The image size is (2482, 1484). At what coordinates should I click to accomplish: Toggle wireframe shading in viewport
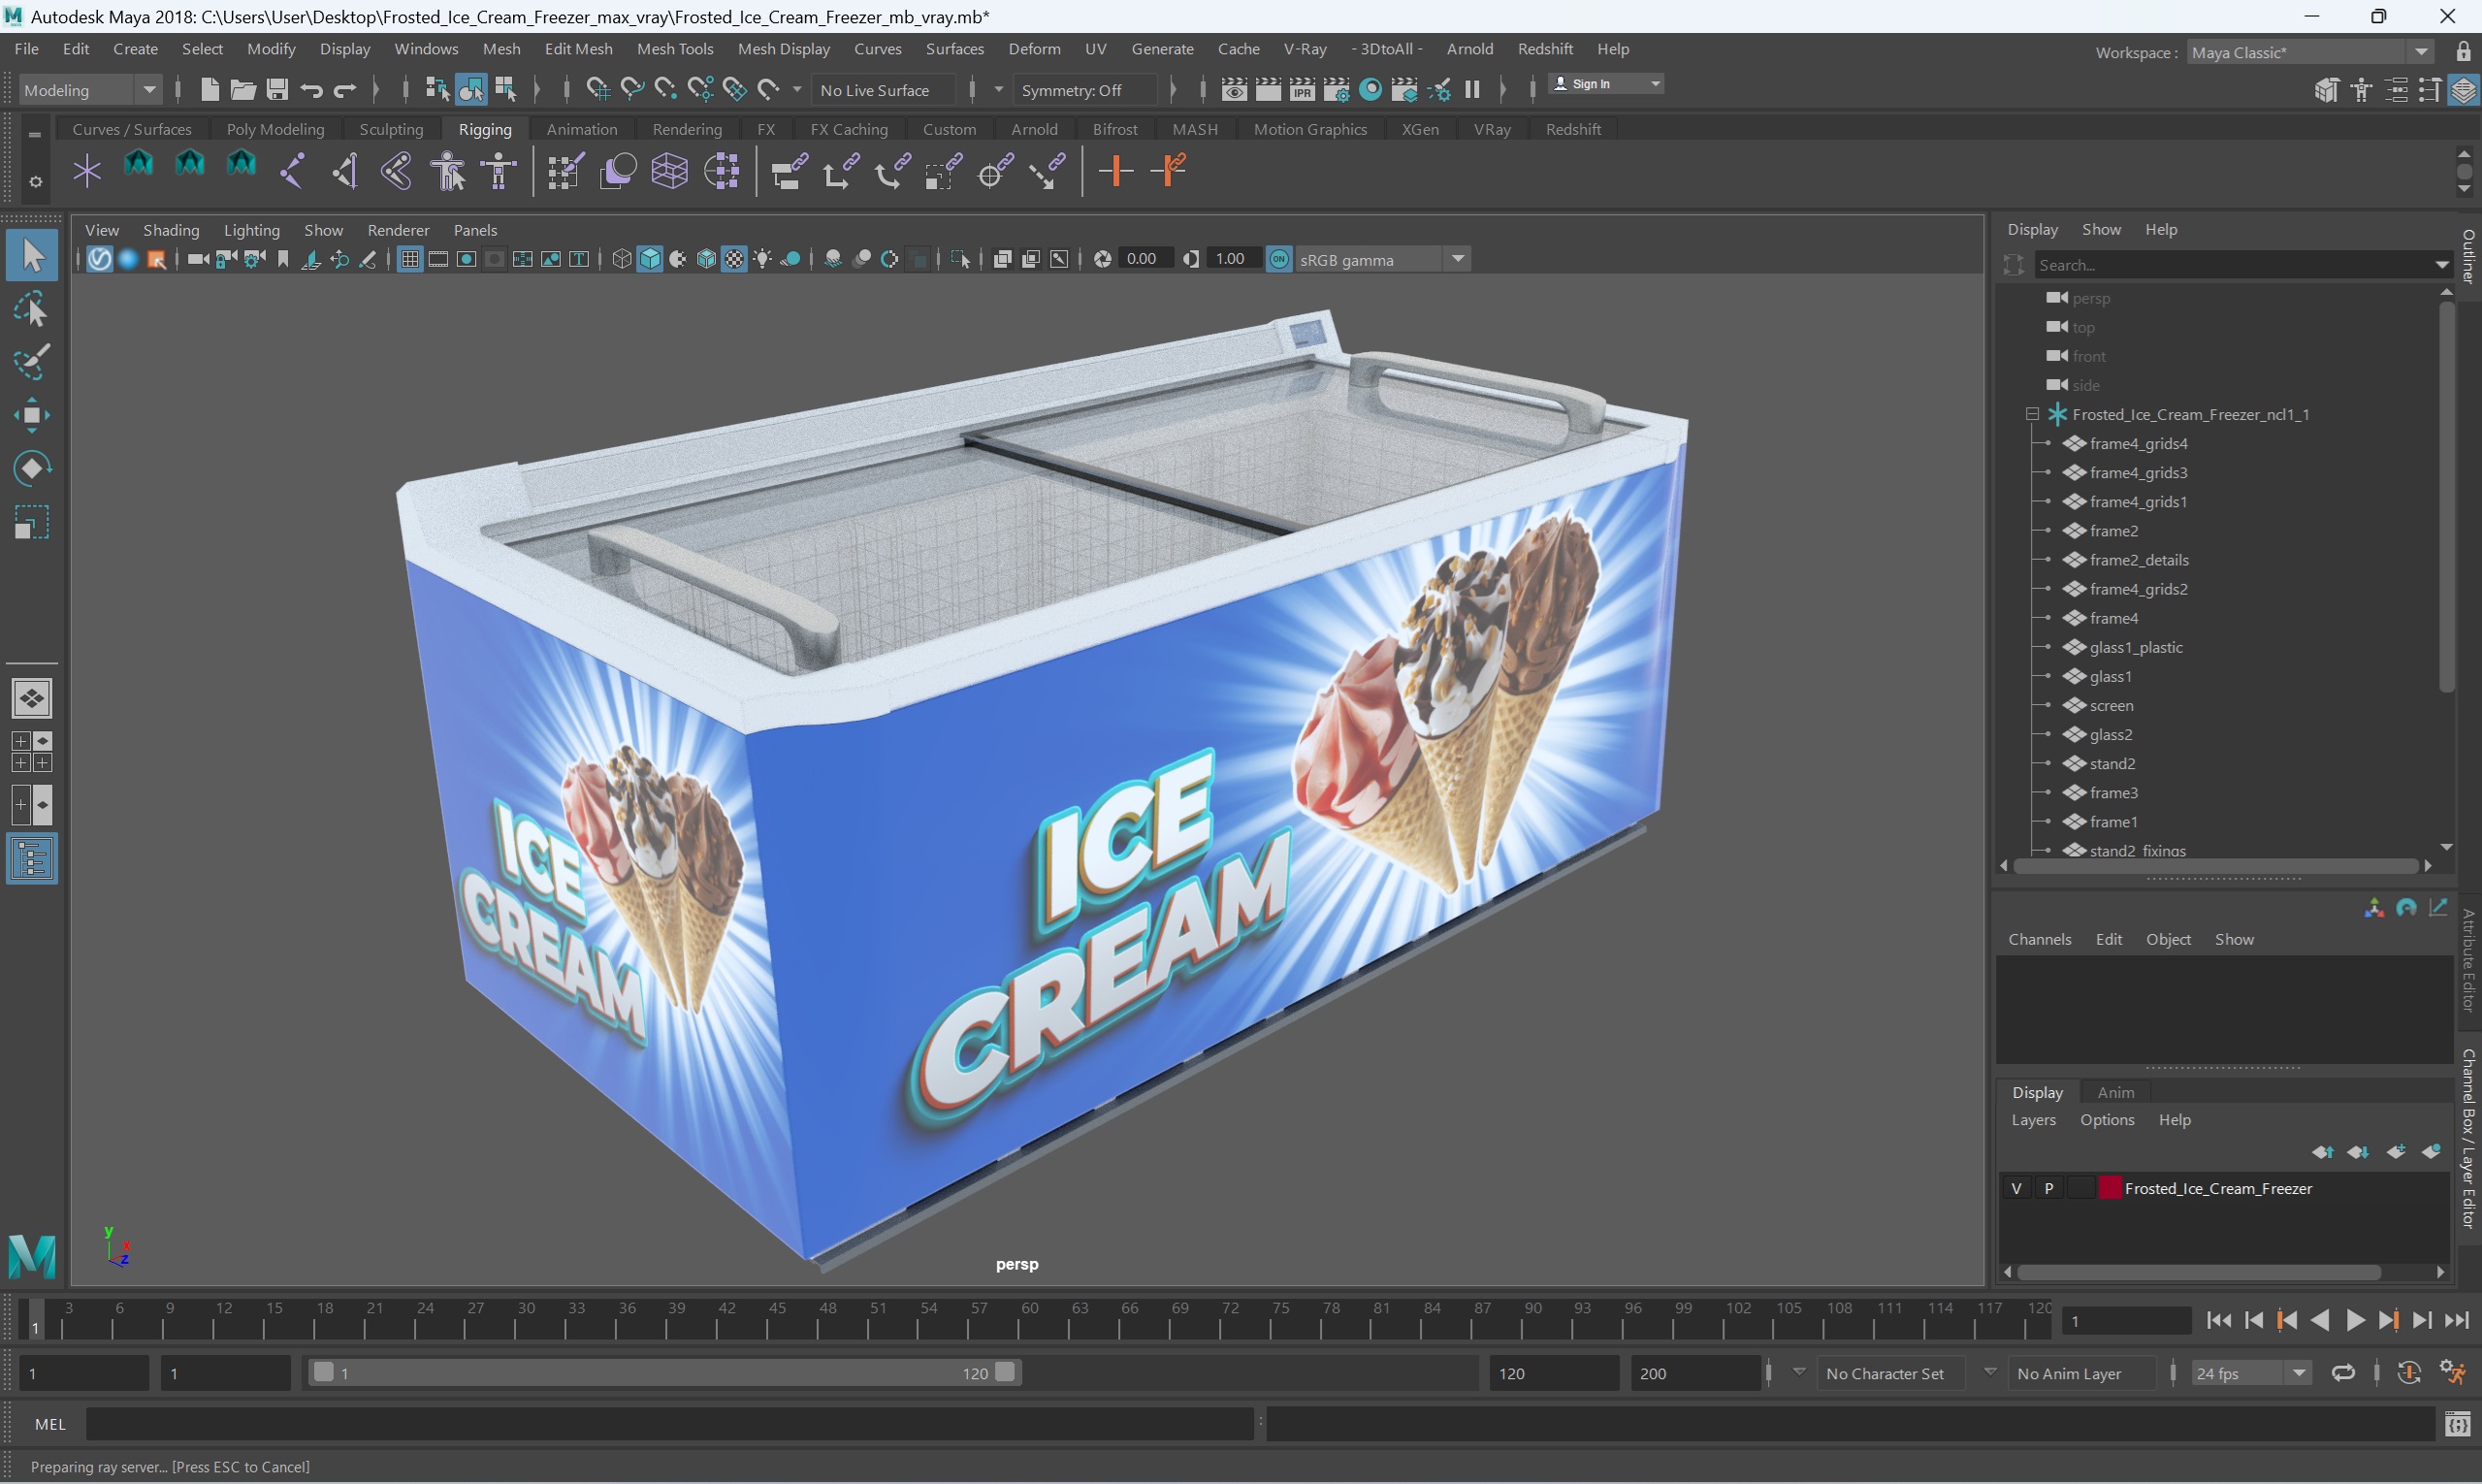point(622,259)
